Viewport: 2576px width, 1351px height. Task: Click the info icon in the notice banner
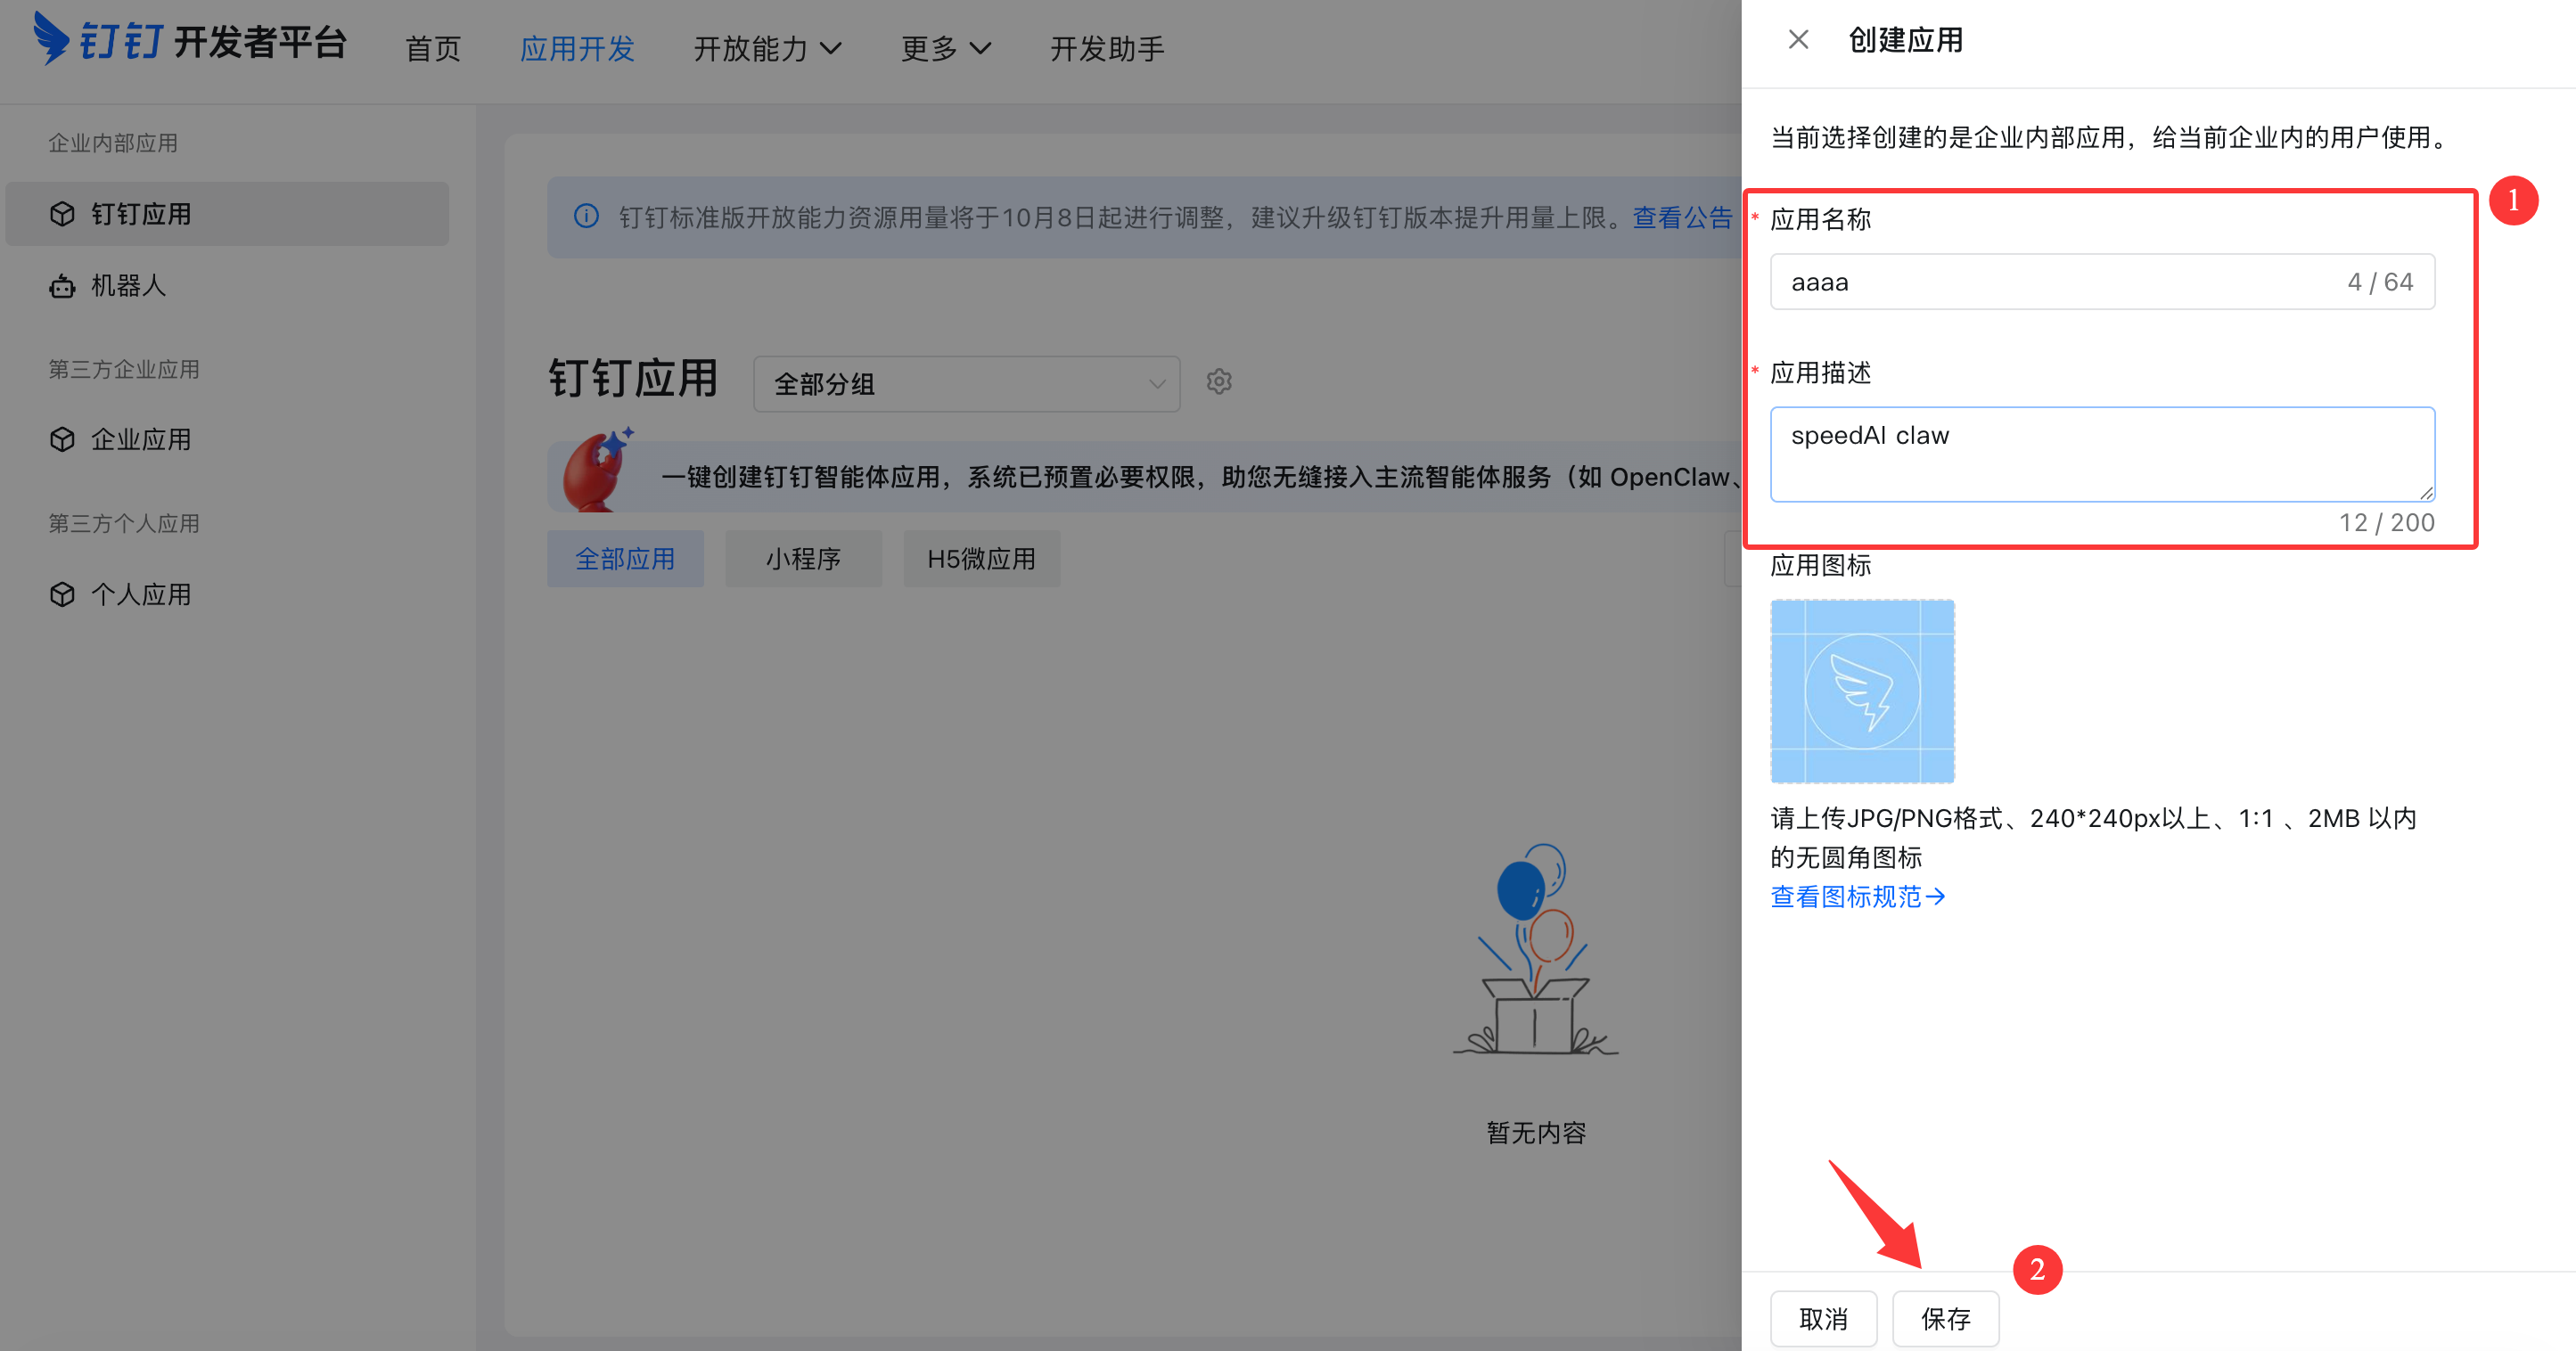tap(587, 216)
